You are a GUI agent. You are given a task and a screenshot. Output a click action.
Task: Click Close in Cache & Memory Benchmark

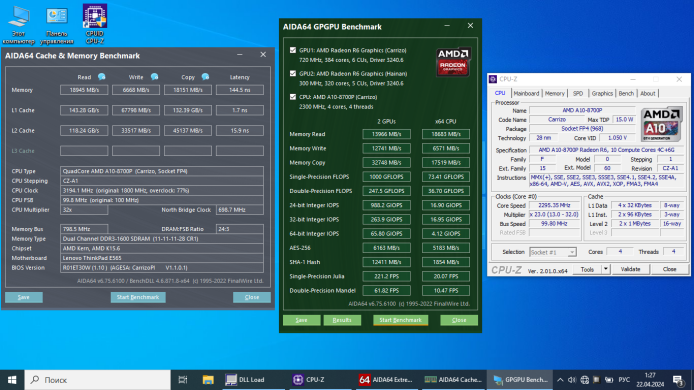click(x=252, y=297)
